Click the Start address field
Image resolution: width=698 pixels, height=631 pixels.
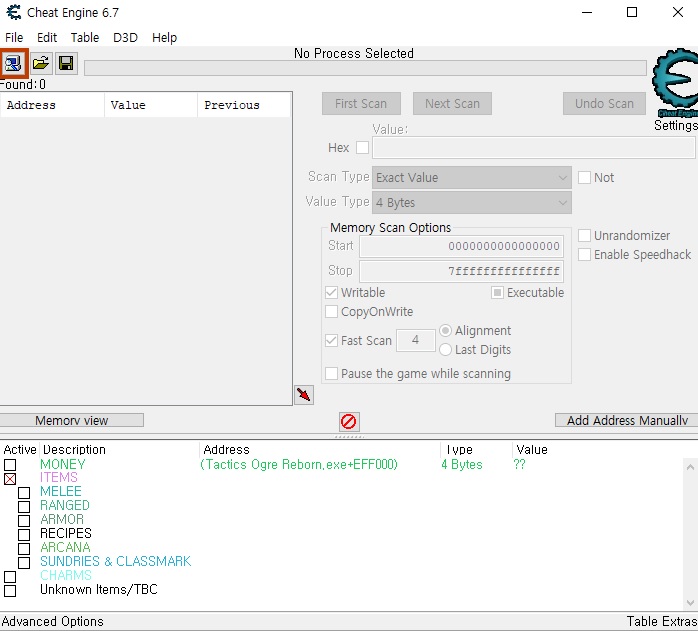[x=461, y=246]
